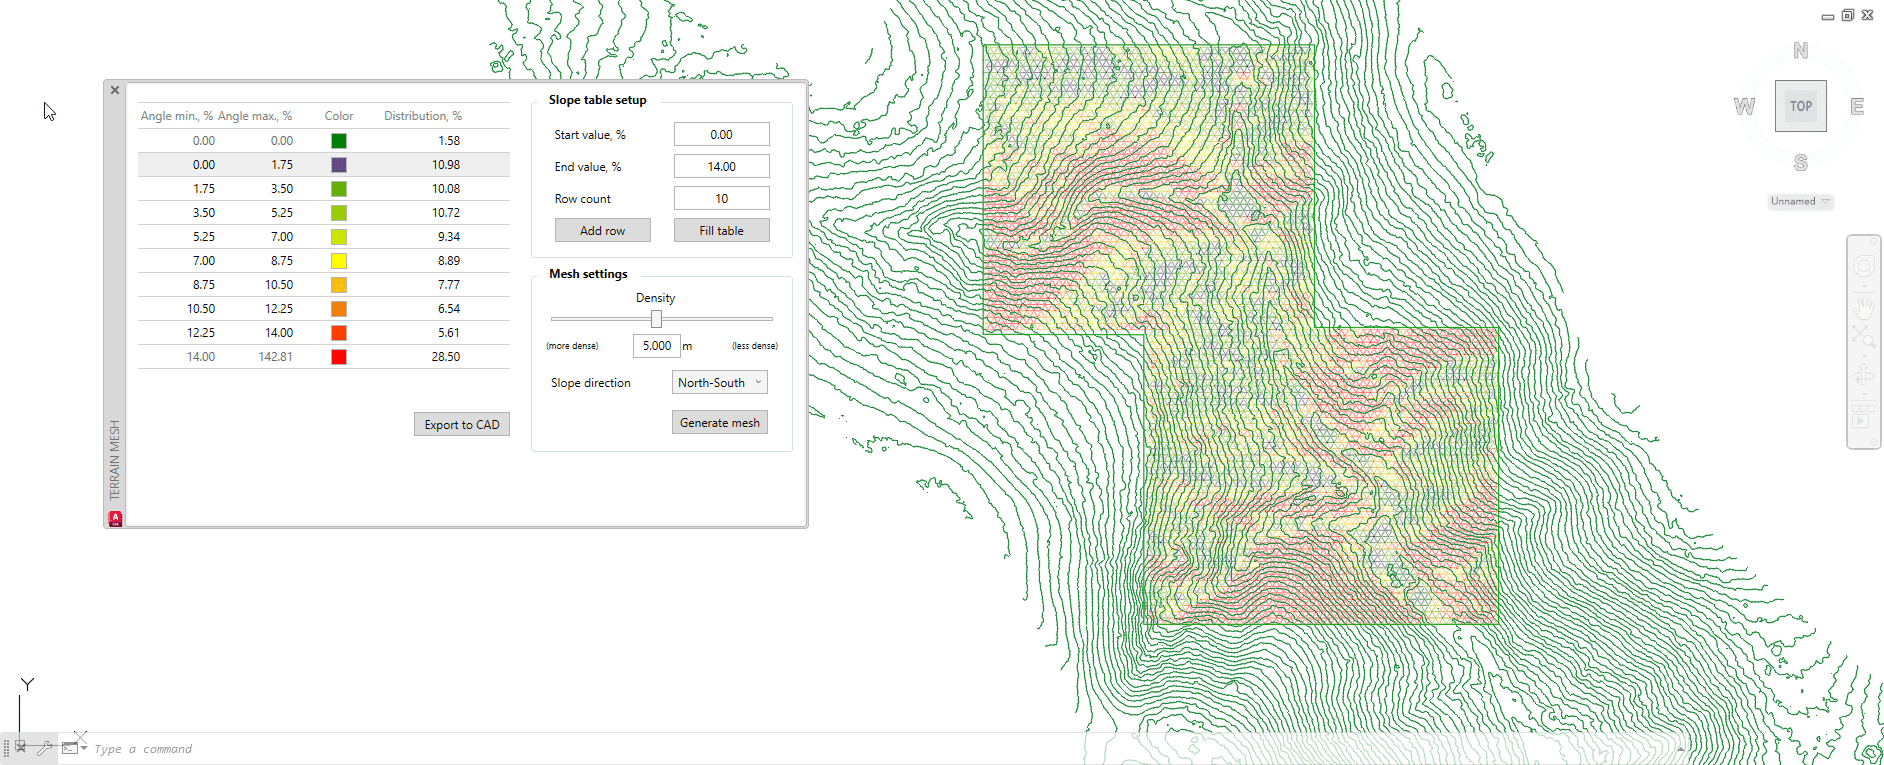
Task: Rotate view to North on ViewCube compass
Action: tap(1801, 50)
